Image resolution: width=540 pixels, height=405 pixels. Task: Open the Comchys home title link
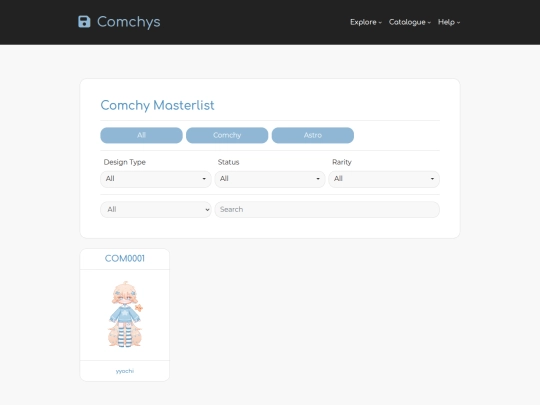128,22
